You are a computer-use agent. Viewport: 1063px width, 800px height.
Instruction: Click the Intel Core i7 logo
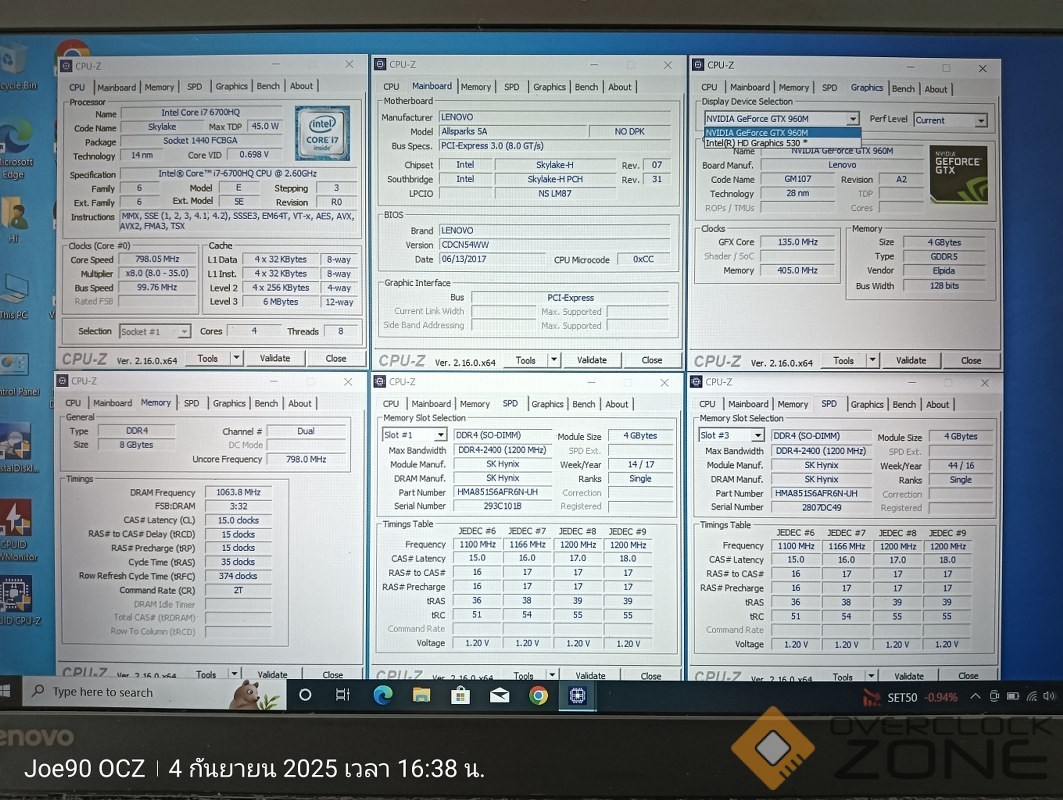pyautogui.click(x=323, y=133)
